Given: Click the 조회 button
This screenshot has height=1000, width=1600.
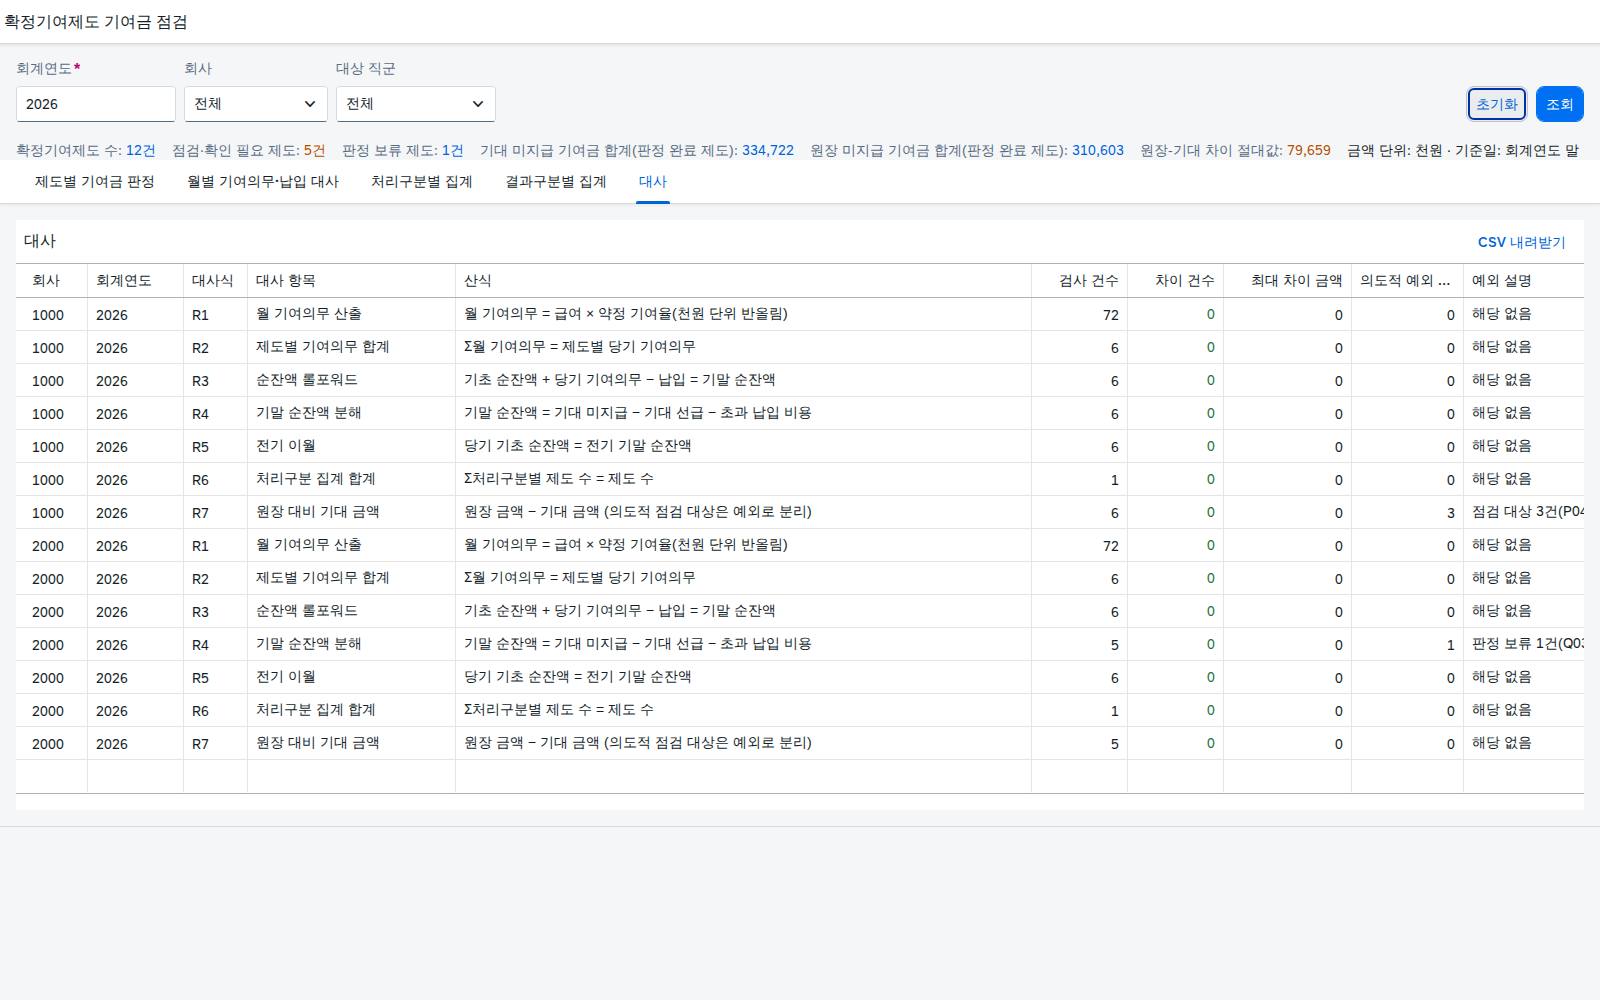Looking at the screenshot, I should [1560, 104].
